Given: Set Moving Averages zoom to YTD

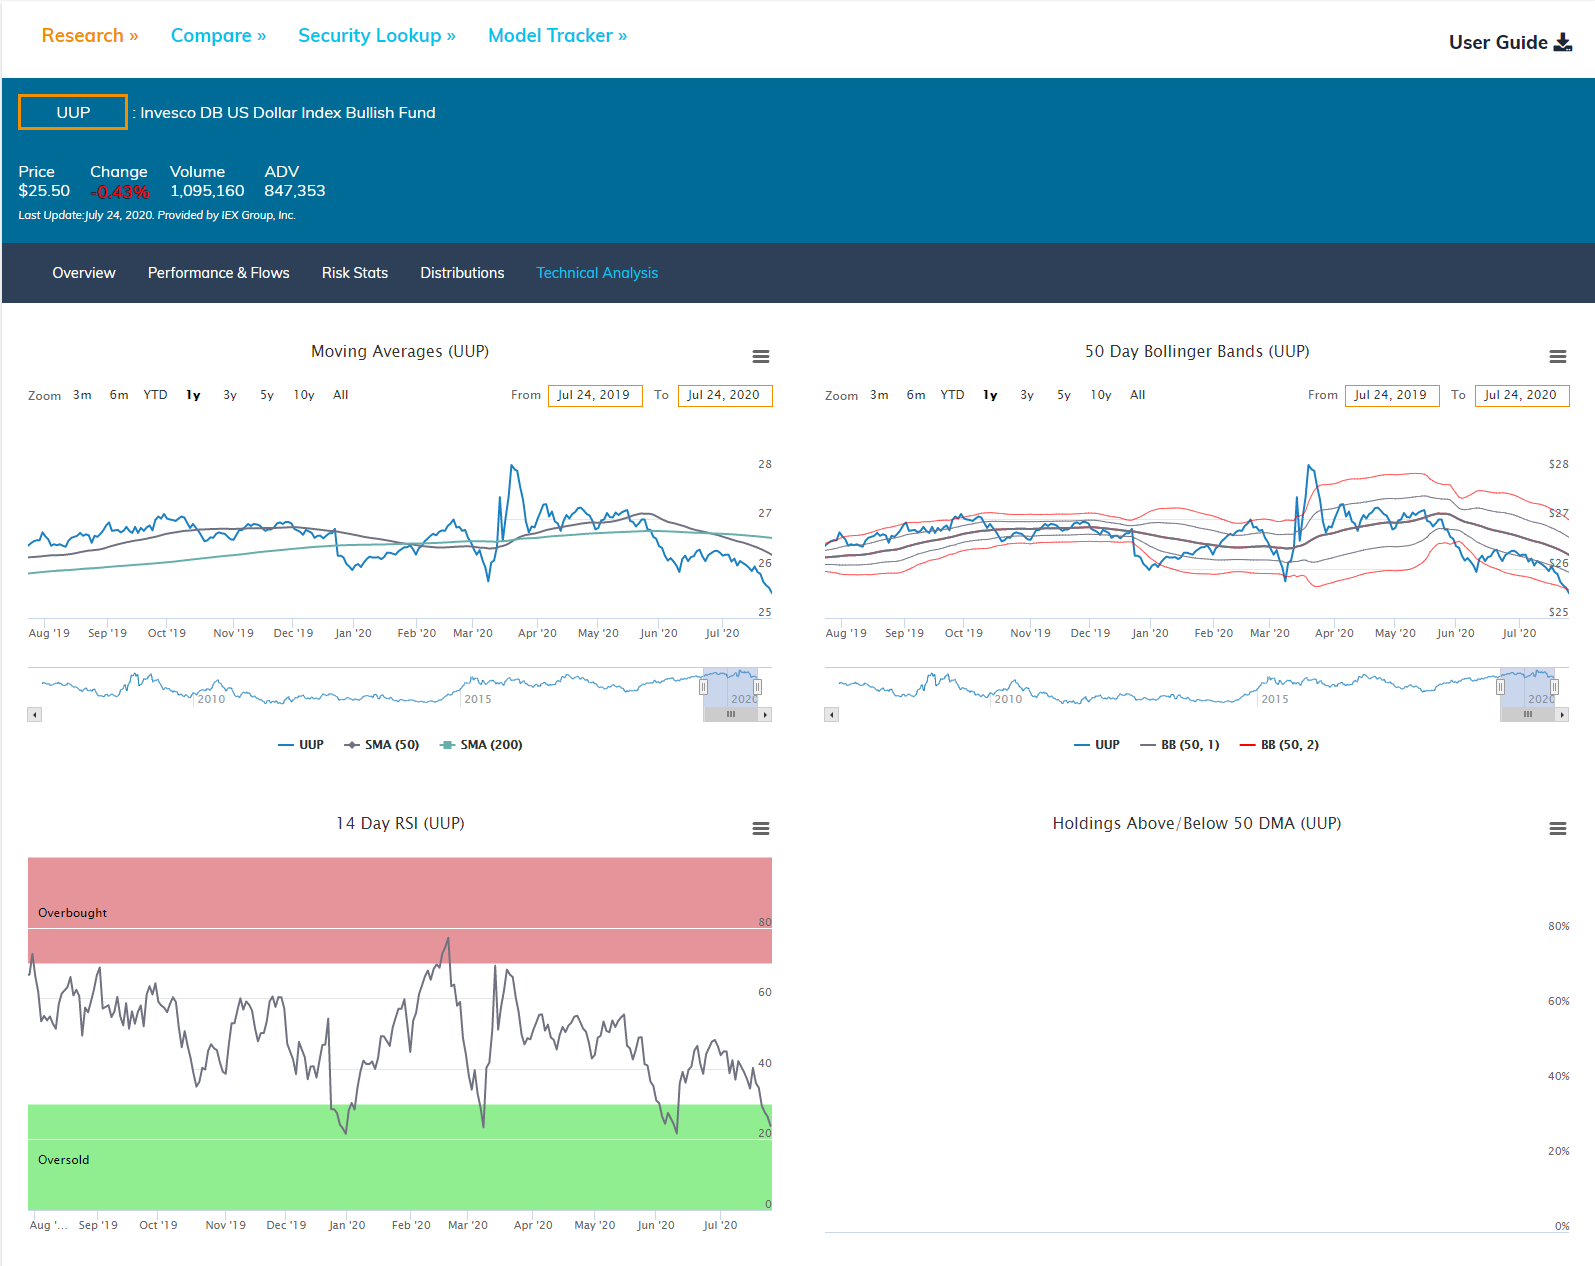Looking at the screenshot, I should (x=155, y=395).
